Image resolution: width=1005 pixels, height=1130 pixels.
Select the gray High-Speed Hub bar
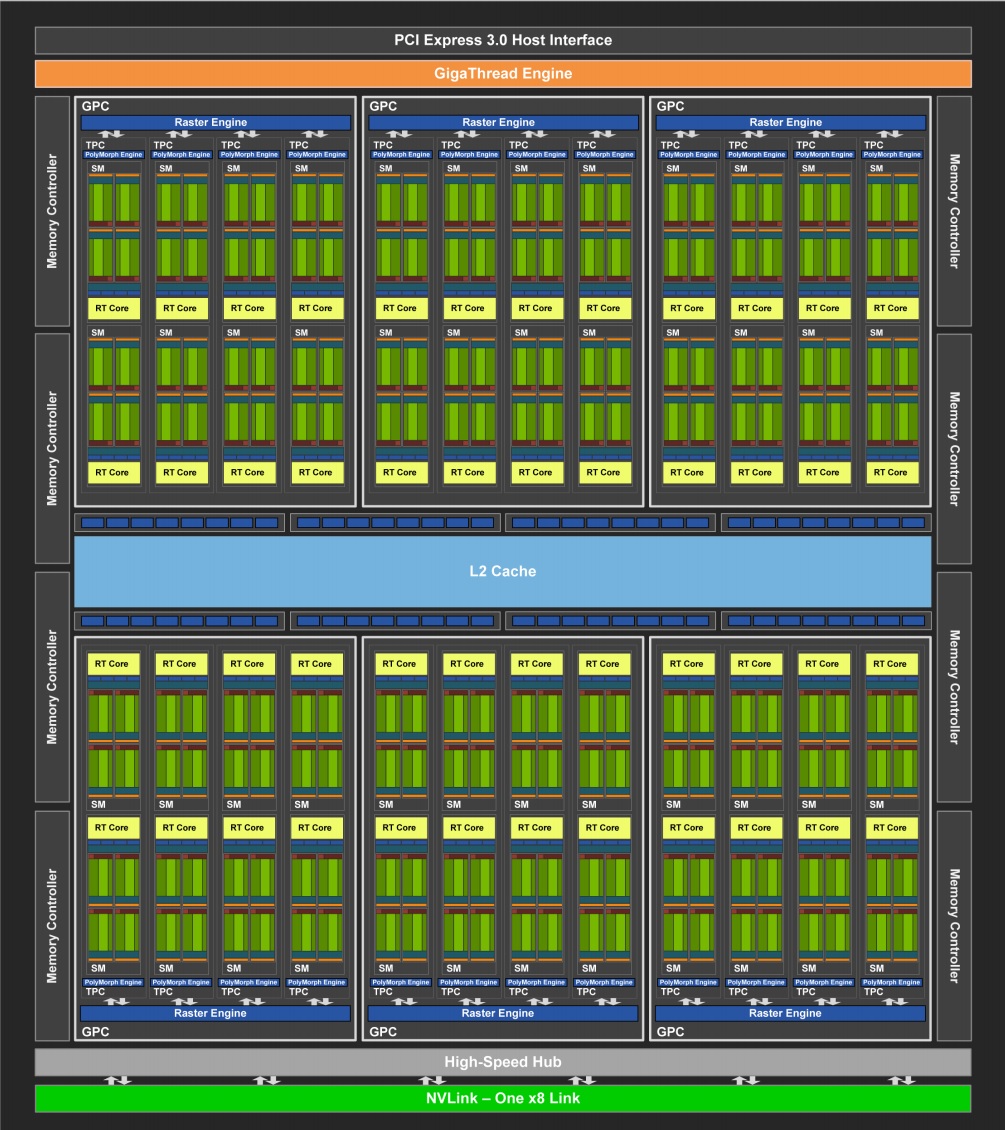[503, 1062]
